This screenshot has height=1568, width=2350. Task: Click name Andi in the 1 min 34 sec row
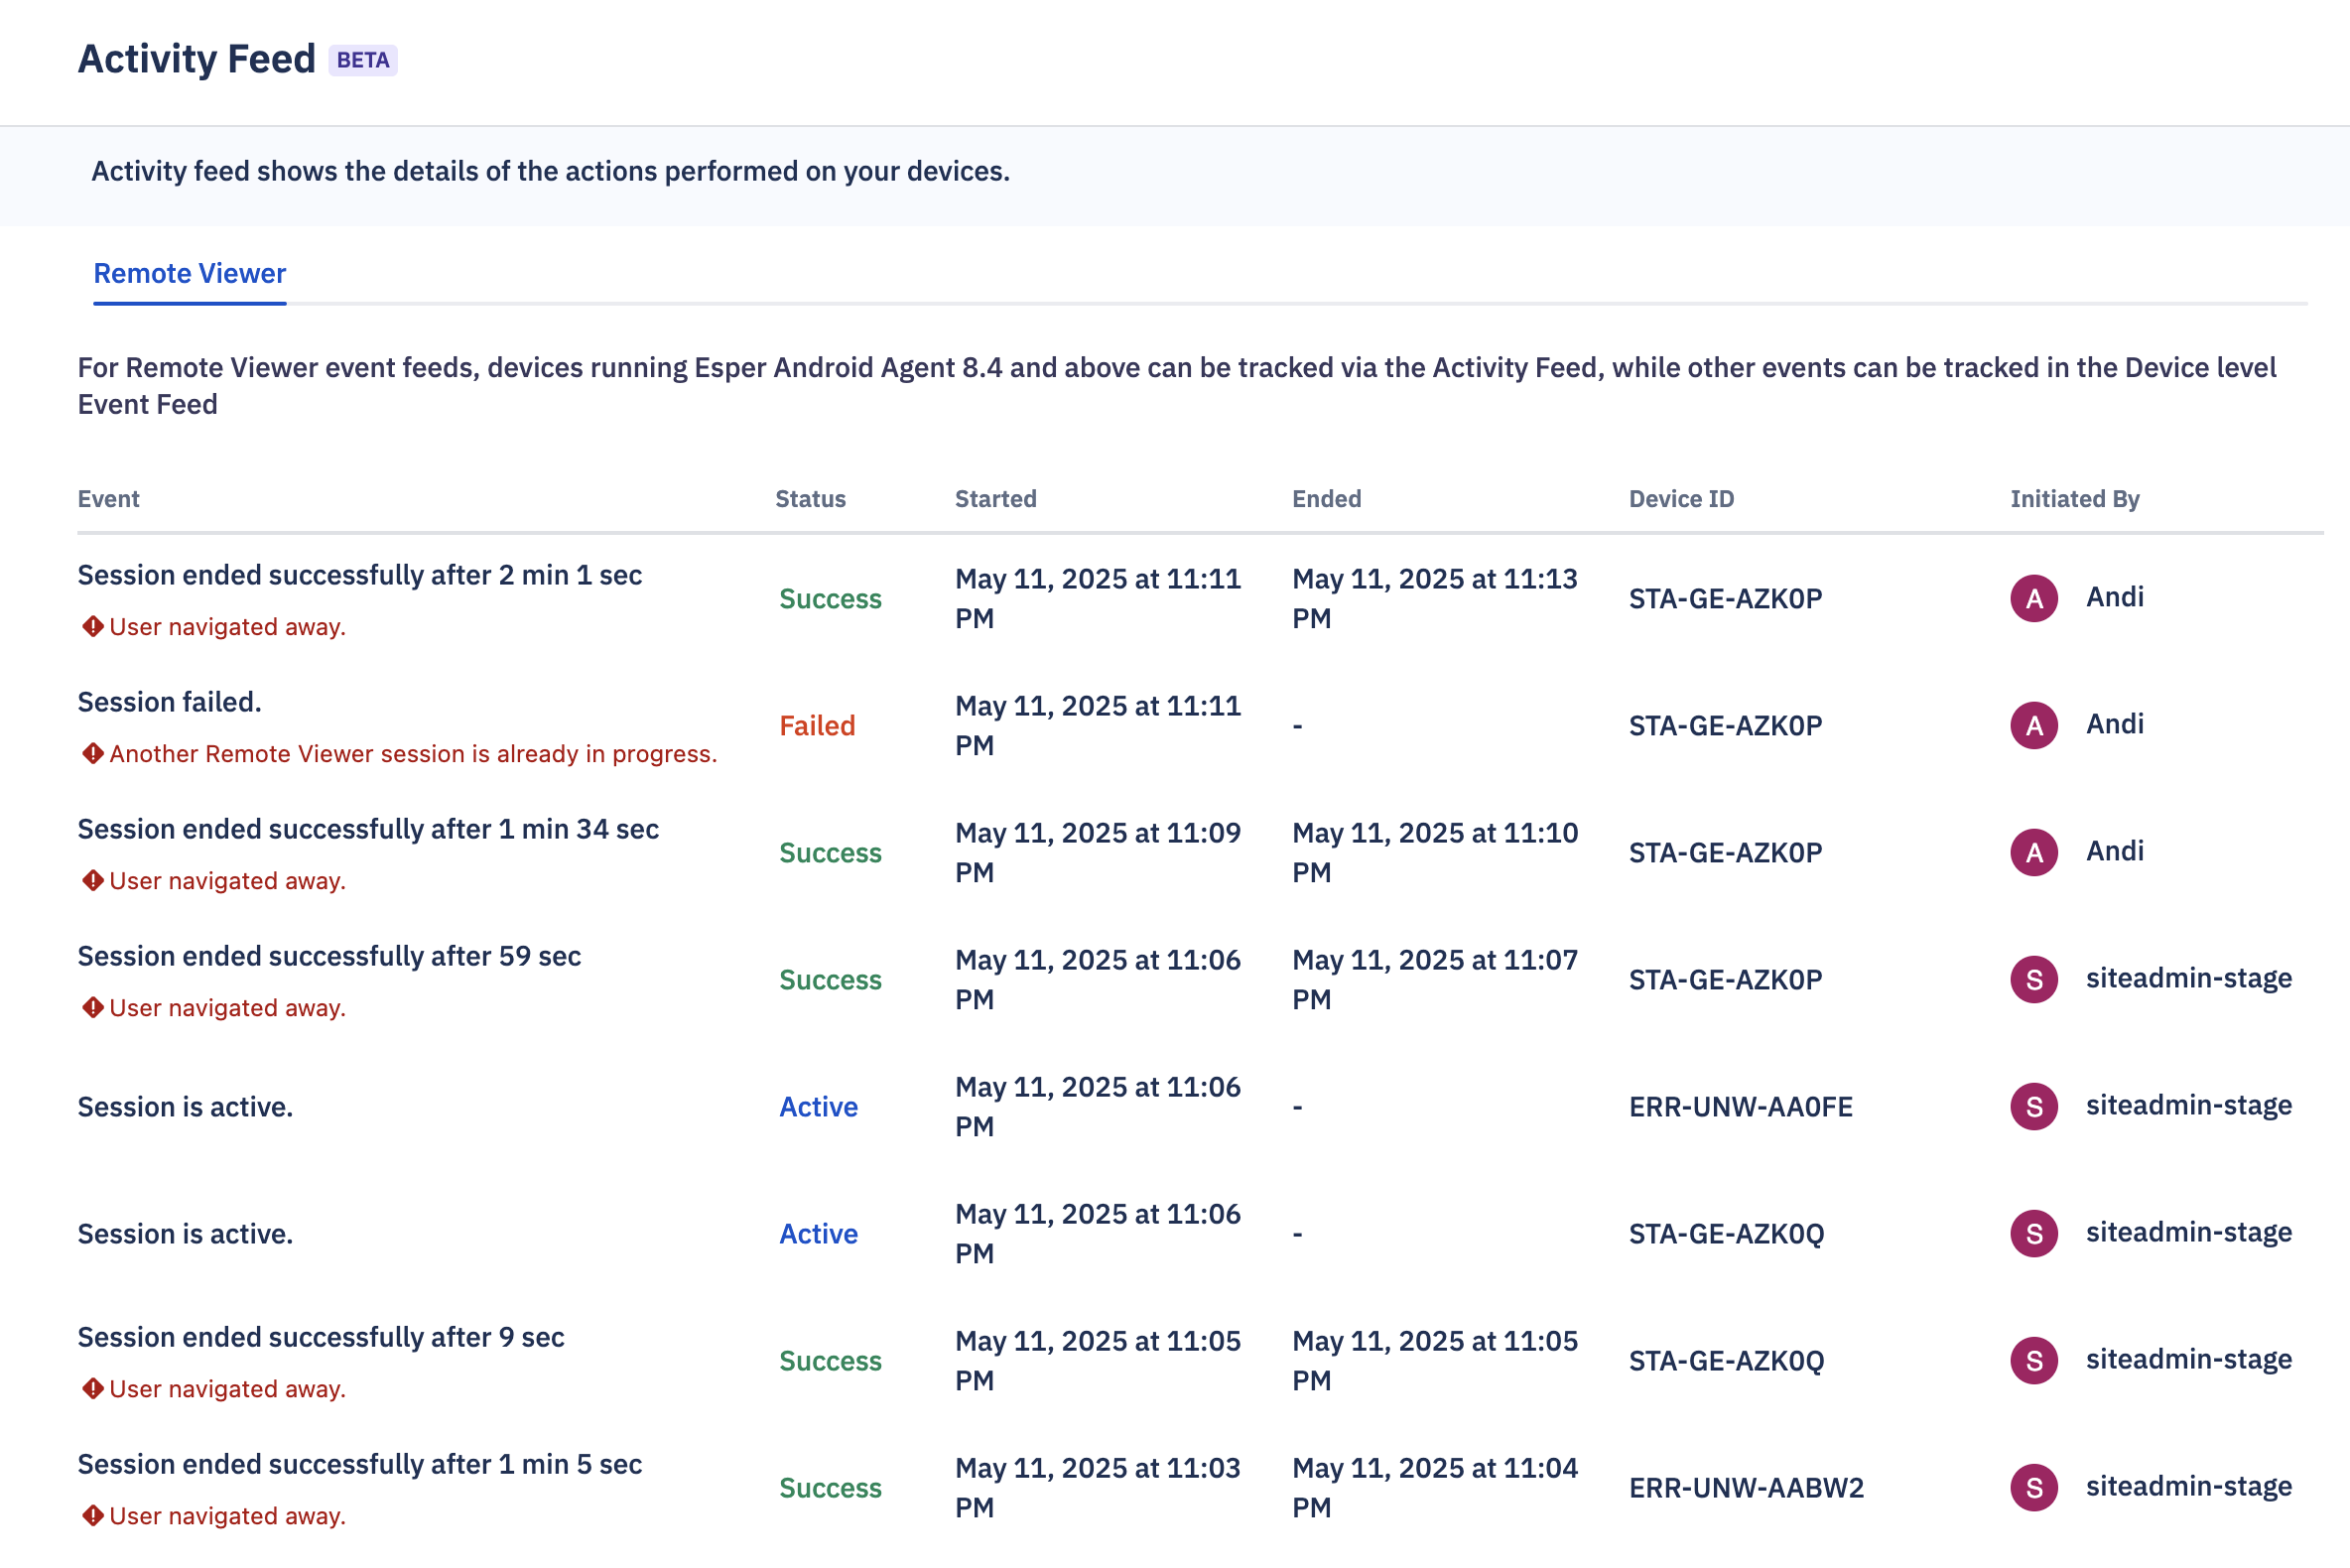click(x=2114, y=851)
